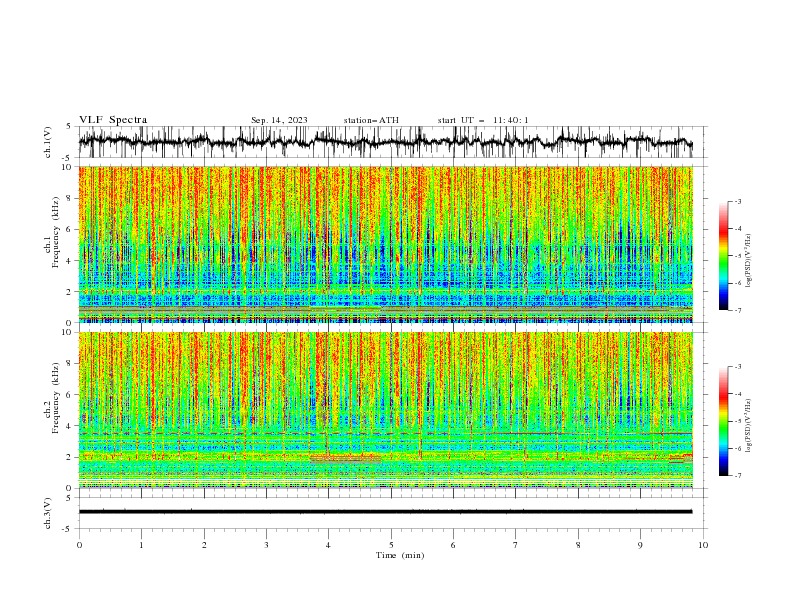Select the date text "Sep. 14, 2023"

click(279, 120)
